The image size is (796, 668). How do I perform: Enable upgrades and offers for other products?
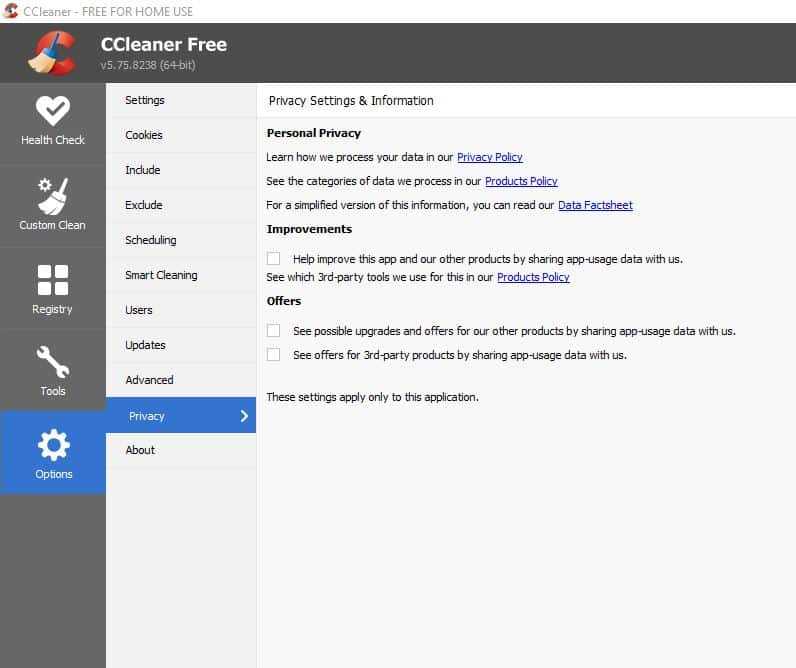tap(273, 330)
